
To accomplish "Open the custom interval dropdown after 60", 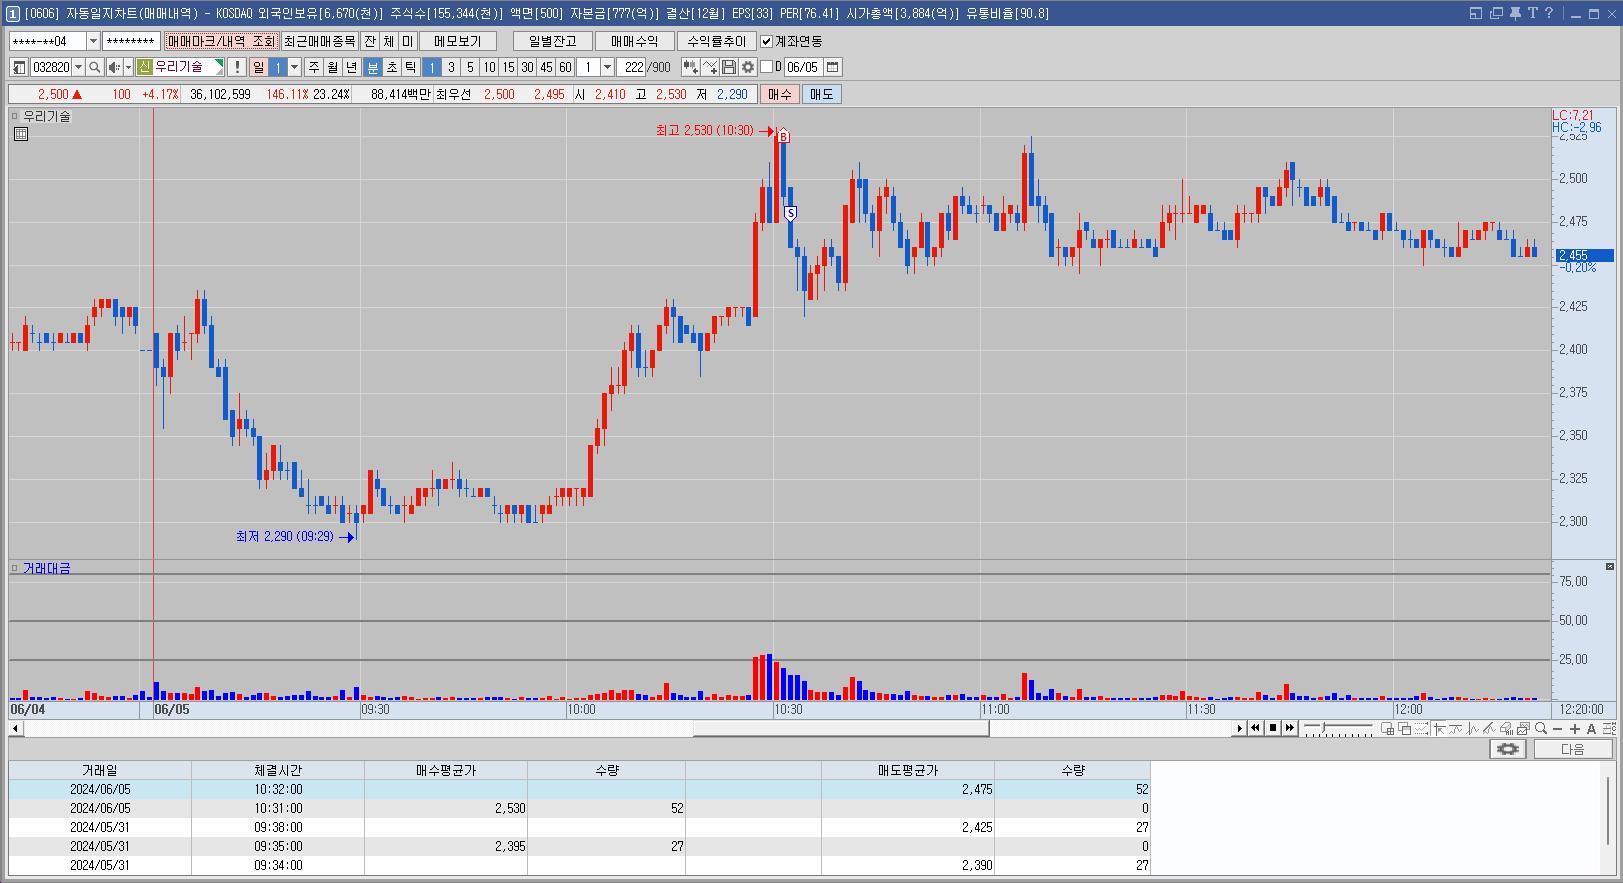I will (607, 67).
